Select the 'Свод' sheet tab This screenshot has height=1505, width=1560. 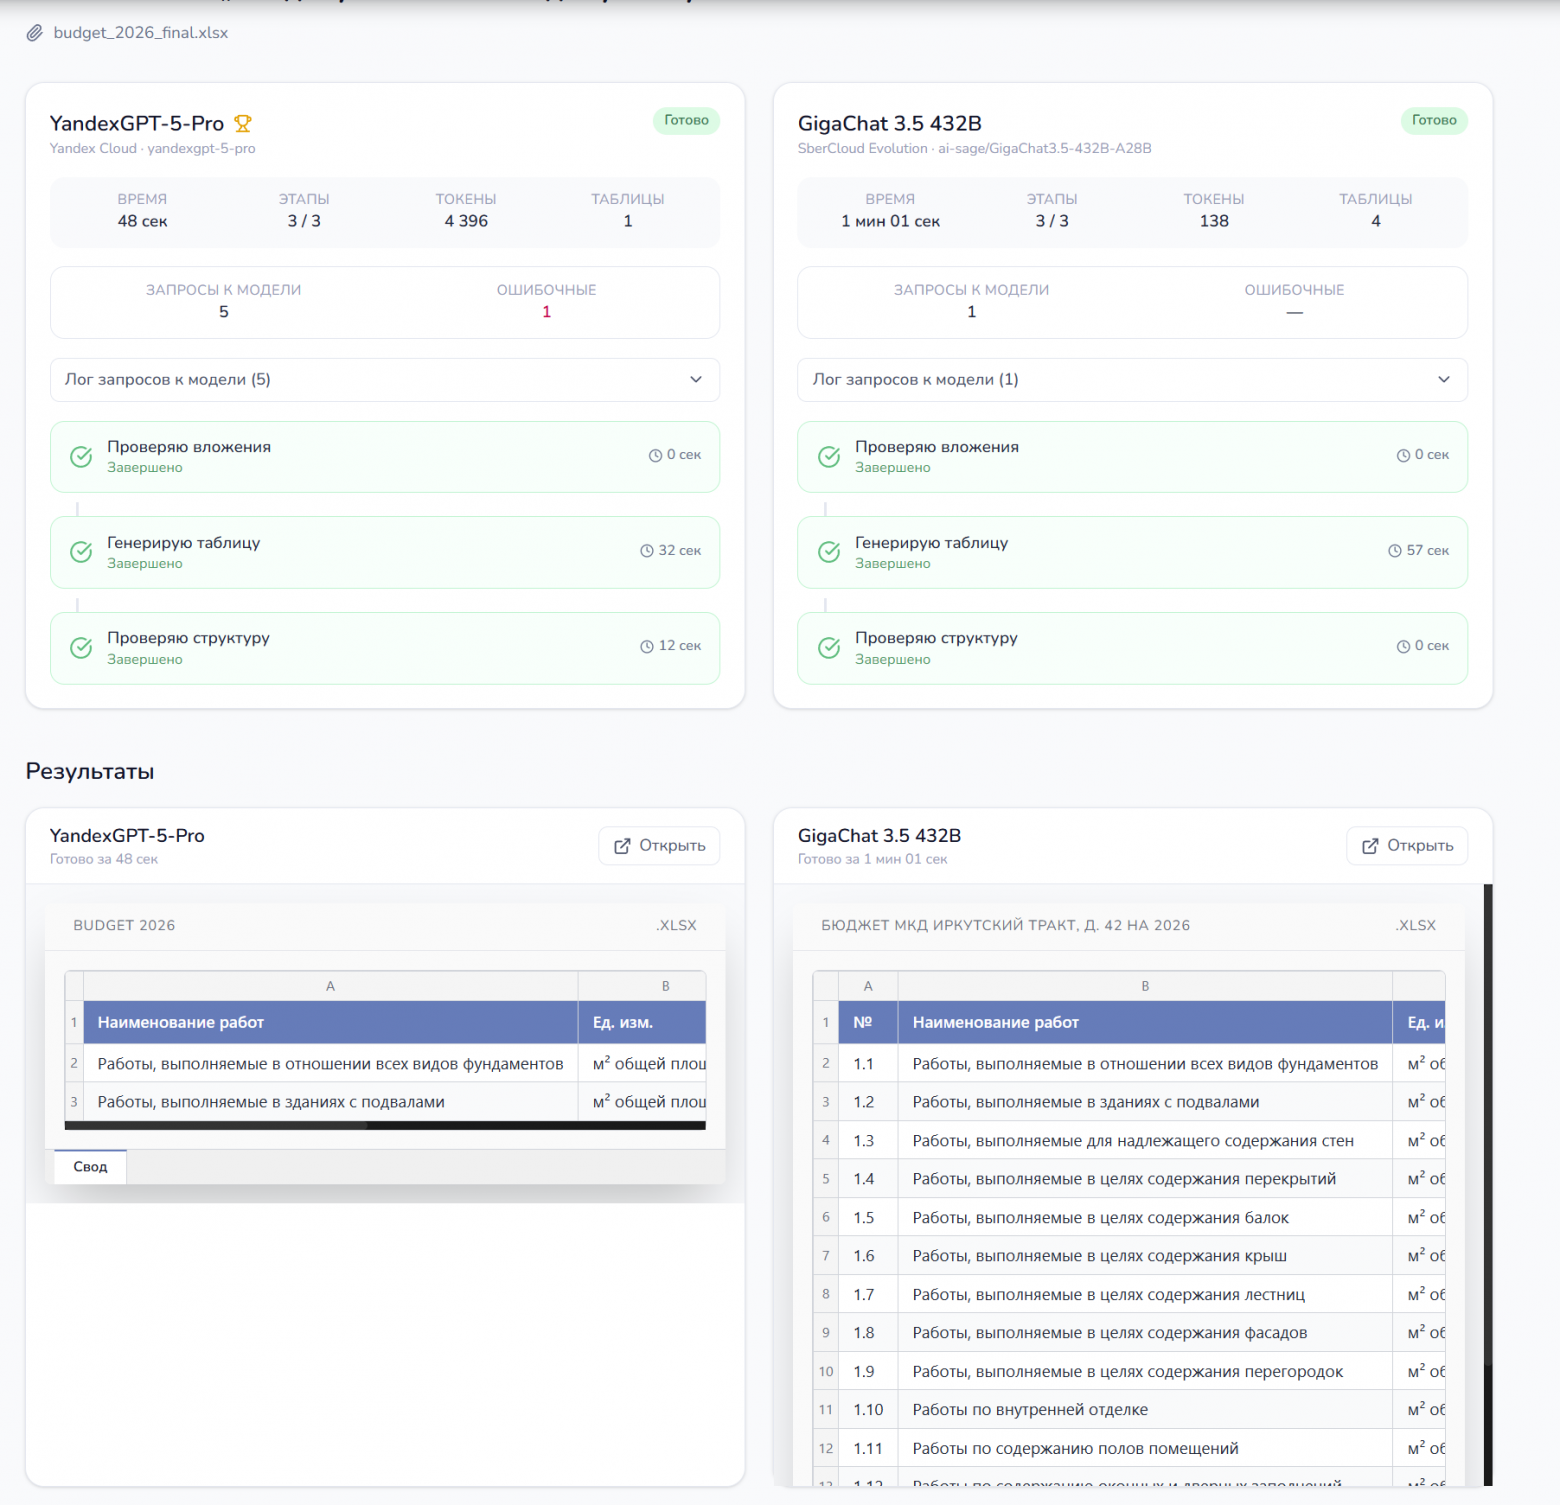coord(90,1167)
